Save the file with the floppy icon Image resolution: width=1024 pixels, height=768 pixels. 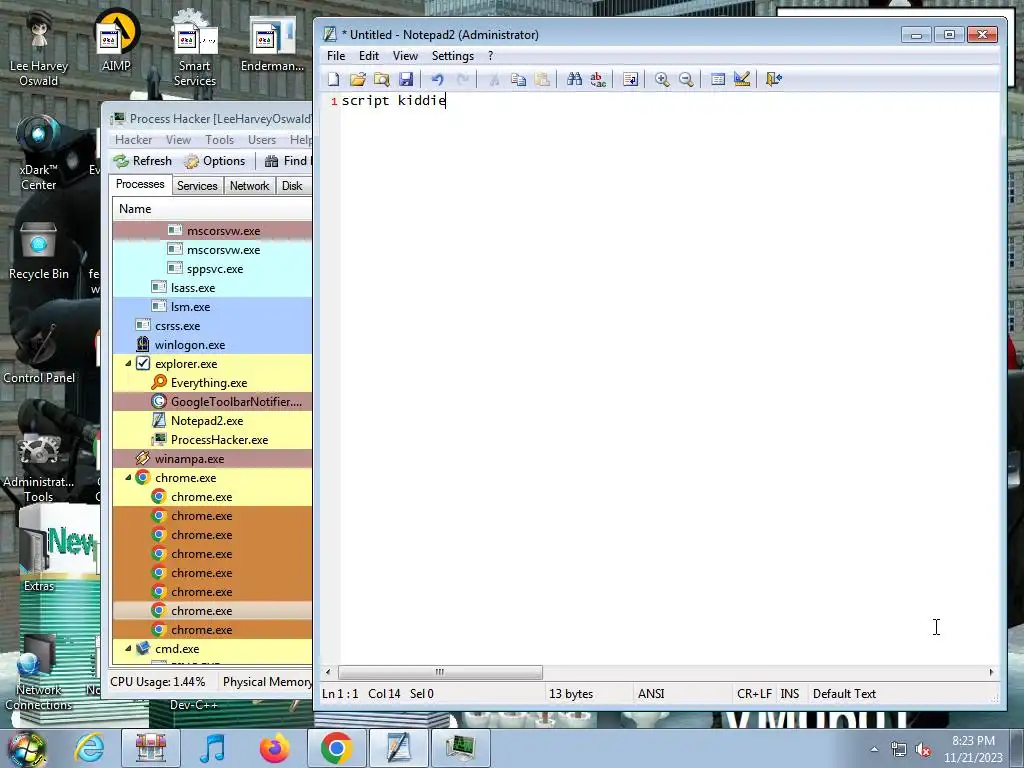pyautogui.click(x=406, y=80)
